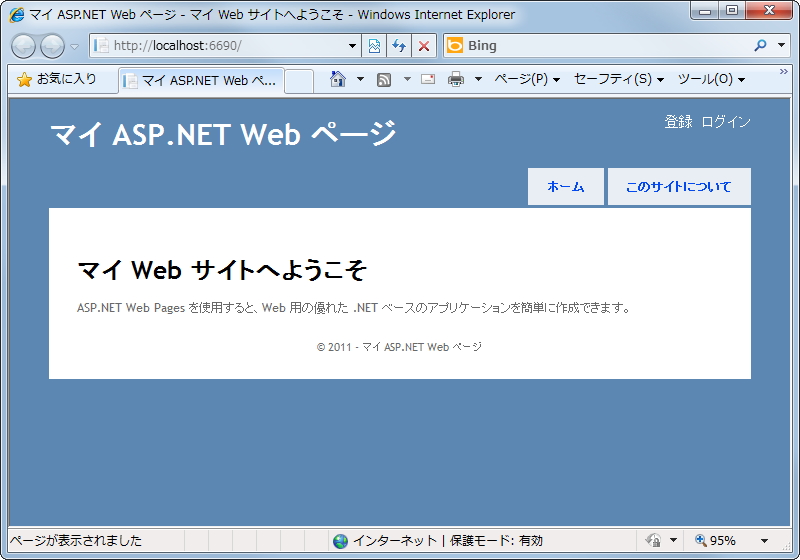This screenshot has width=800, height=560.
Task: Expand the privacy status dropdown arrow
Action: (673, 540)
